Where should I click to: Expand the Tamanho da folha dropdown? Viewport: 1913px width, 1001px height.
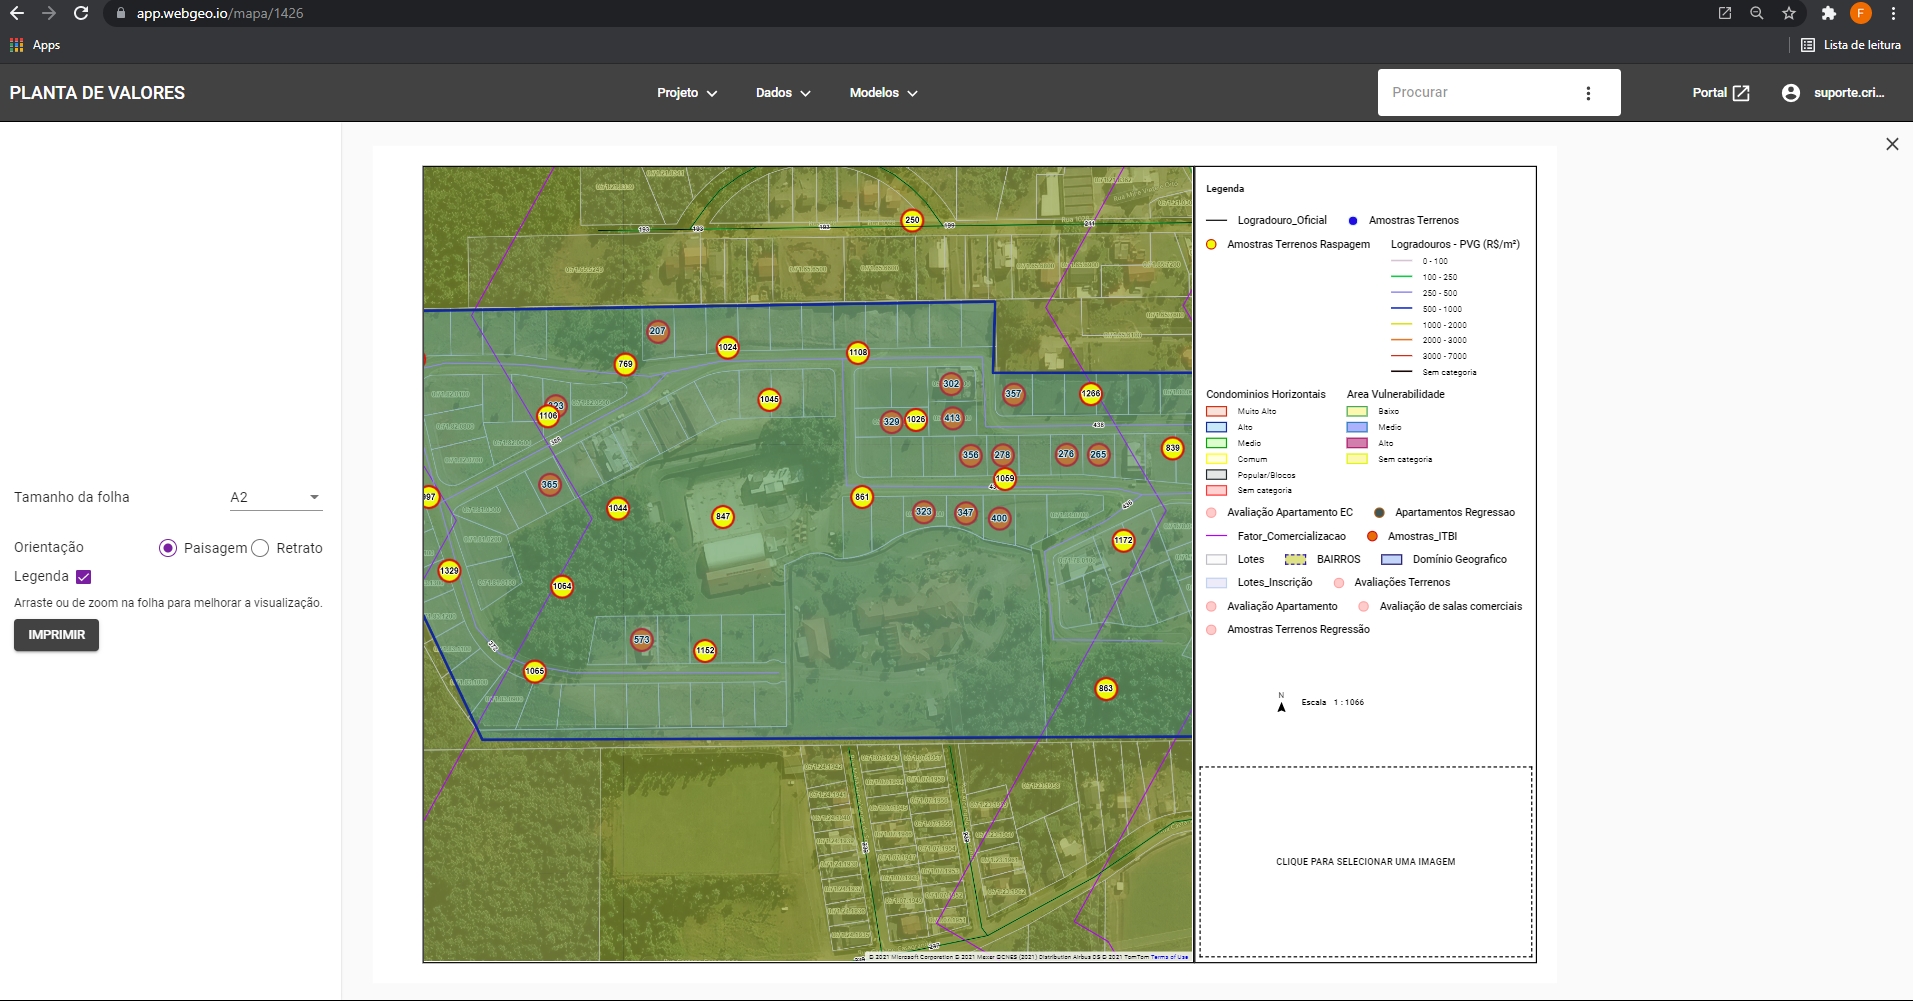click(x=275, y=497)
